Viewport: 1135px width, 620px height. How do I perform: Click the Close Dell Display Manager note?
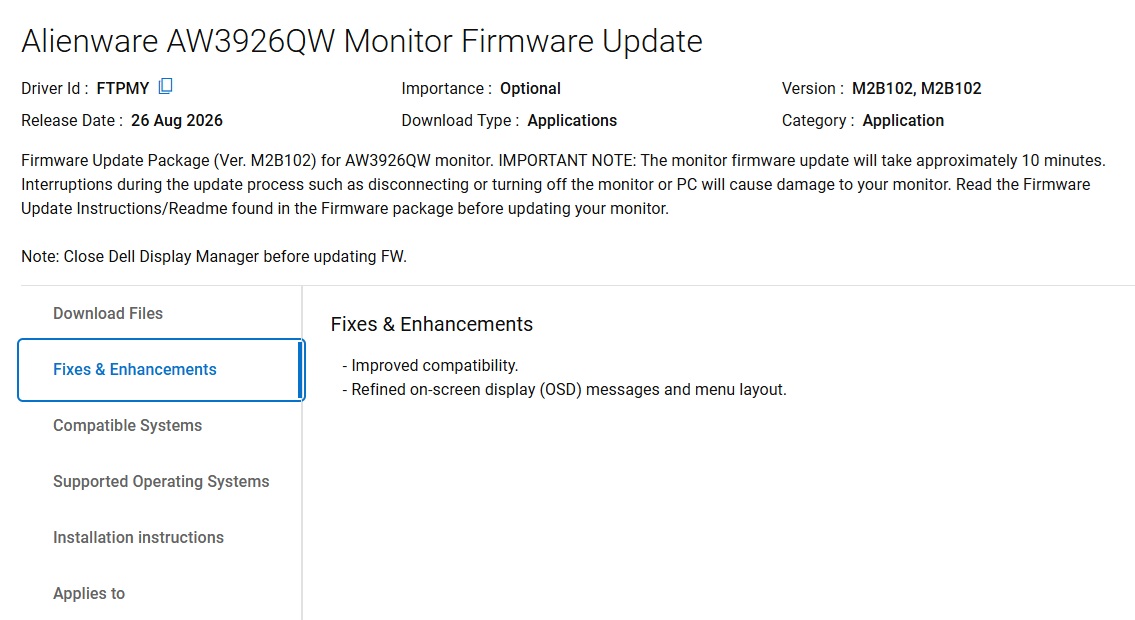tap(214, 257)
